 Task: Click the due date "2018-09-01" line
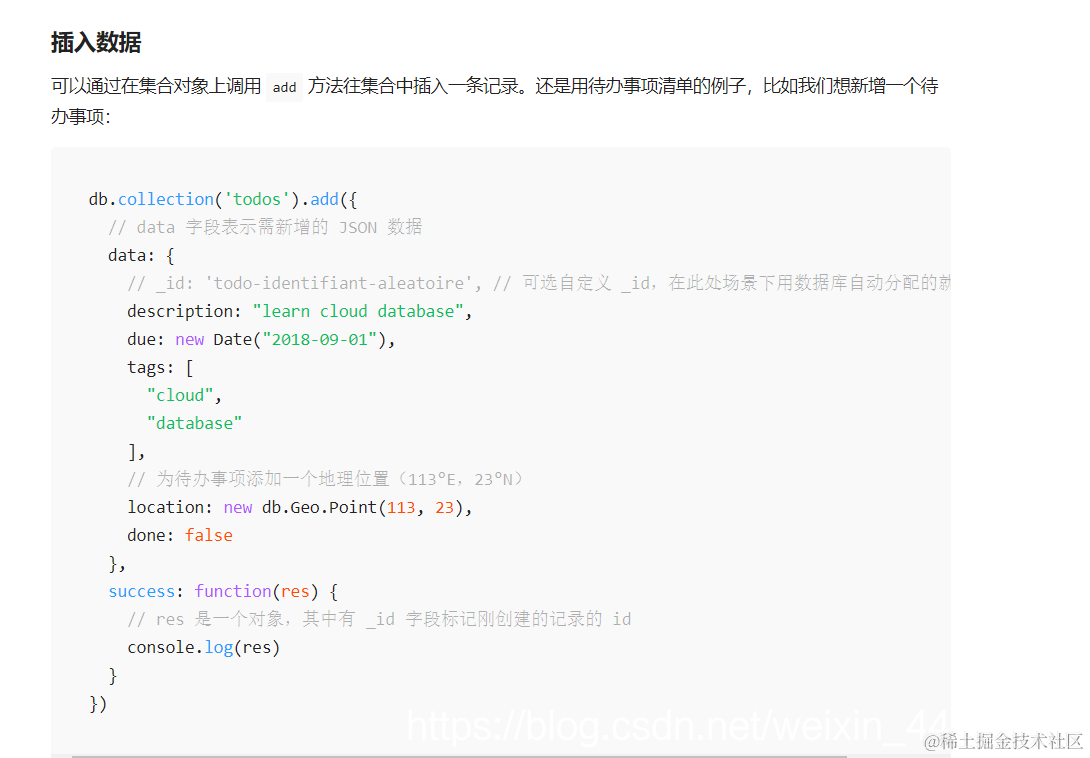click(x=261, y=339)
